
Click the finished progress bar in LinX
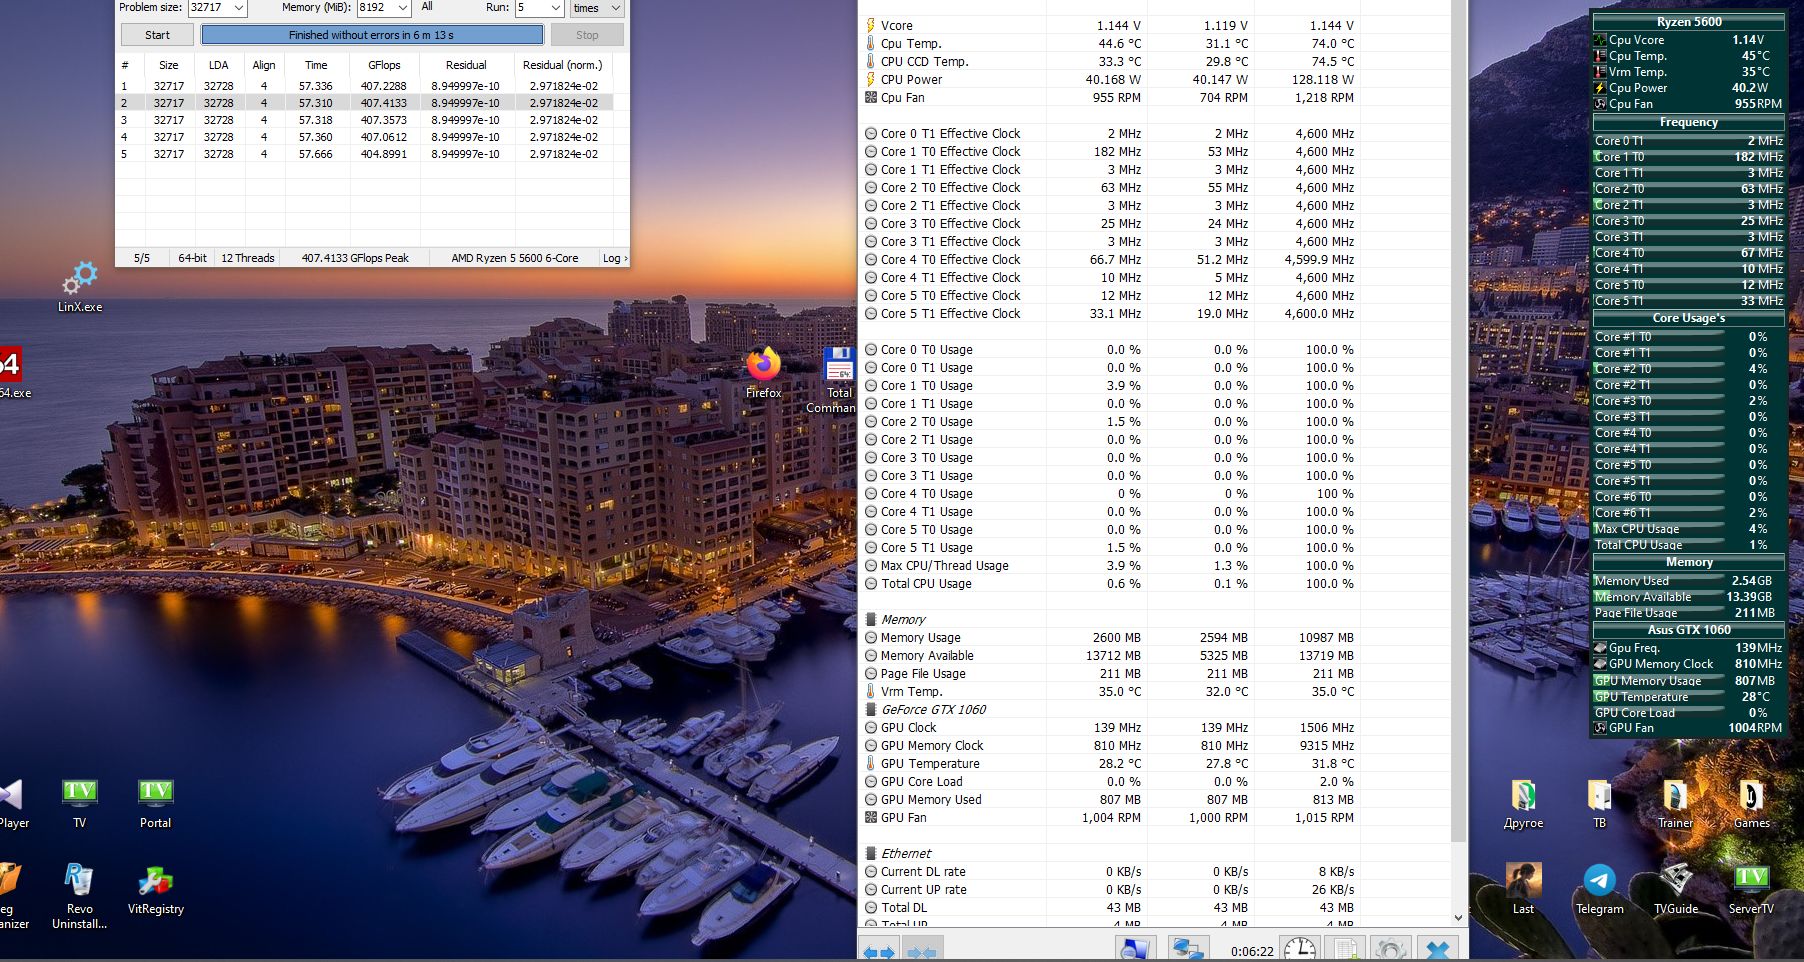point(372,35)
